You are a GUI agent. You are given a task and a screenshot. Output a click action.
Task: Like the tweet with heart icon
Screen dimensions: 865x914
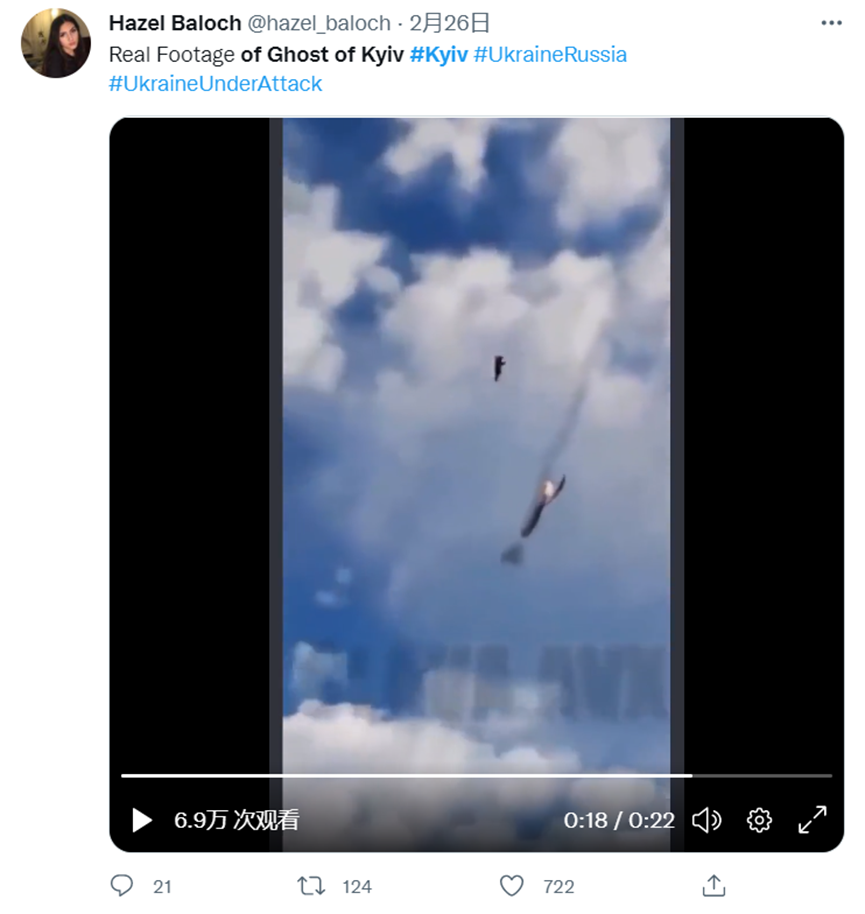512,886
